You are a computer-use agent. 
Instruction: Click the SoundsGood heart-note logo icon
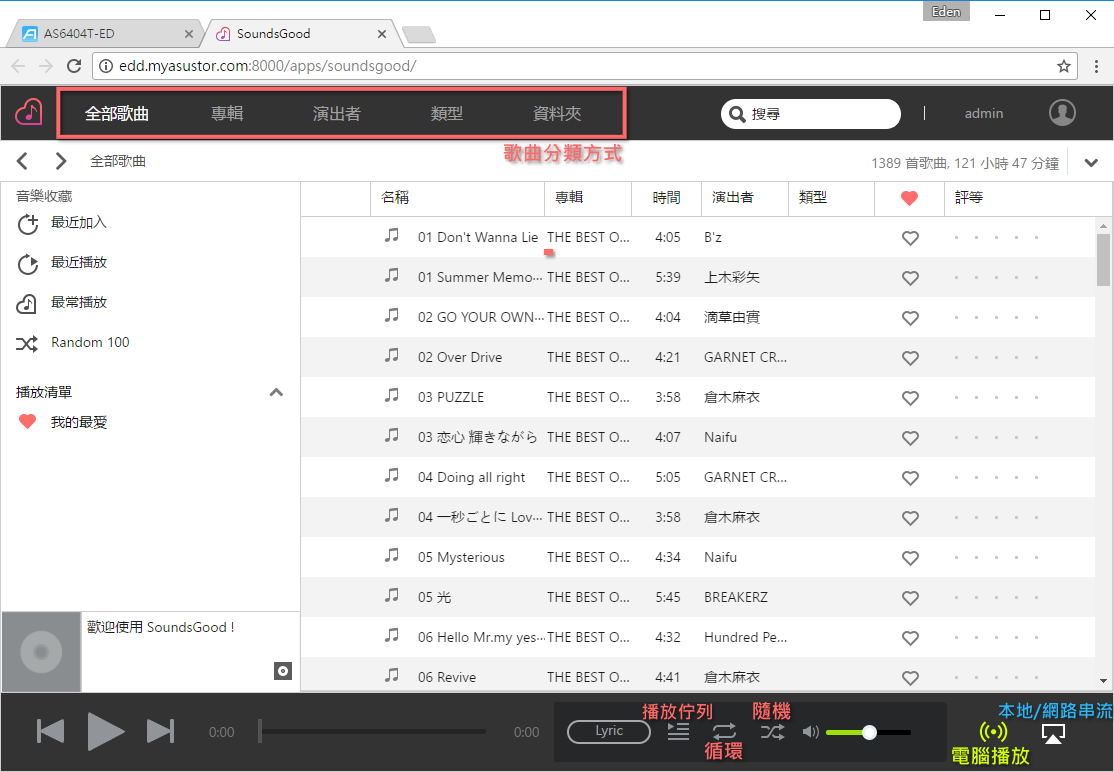[28, 112]
